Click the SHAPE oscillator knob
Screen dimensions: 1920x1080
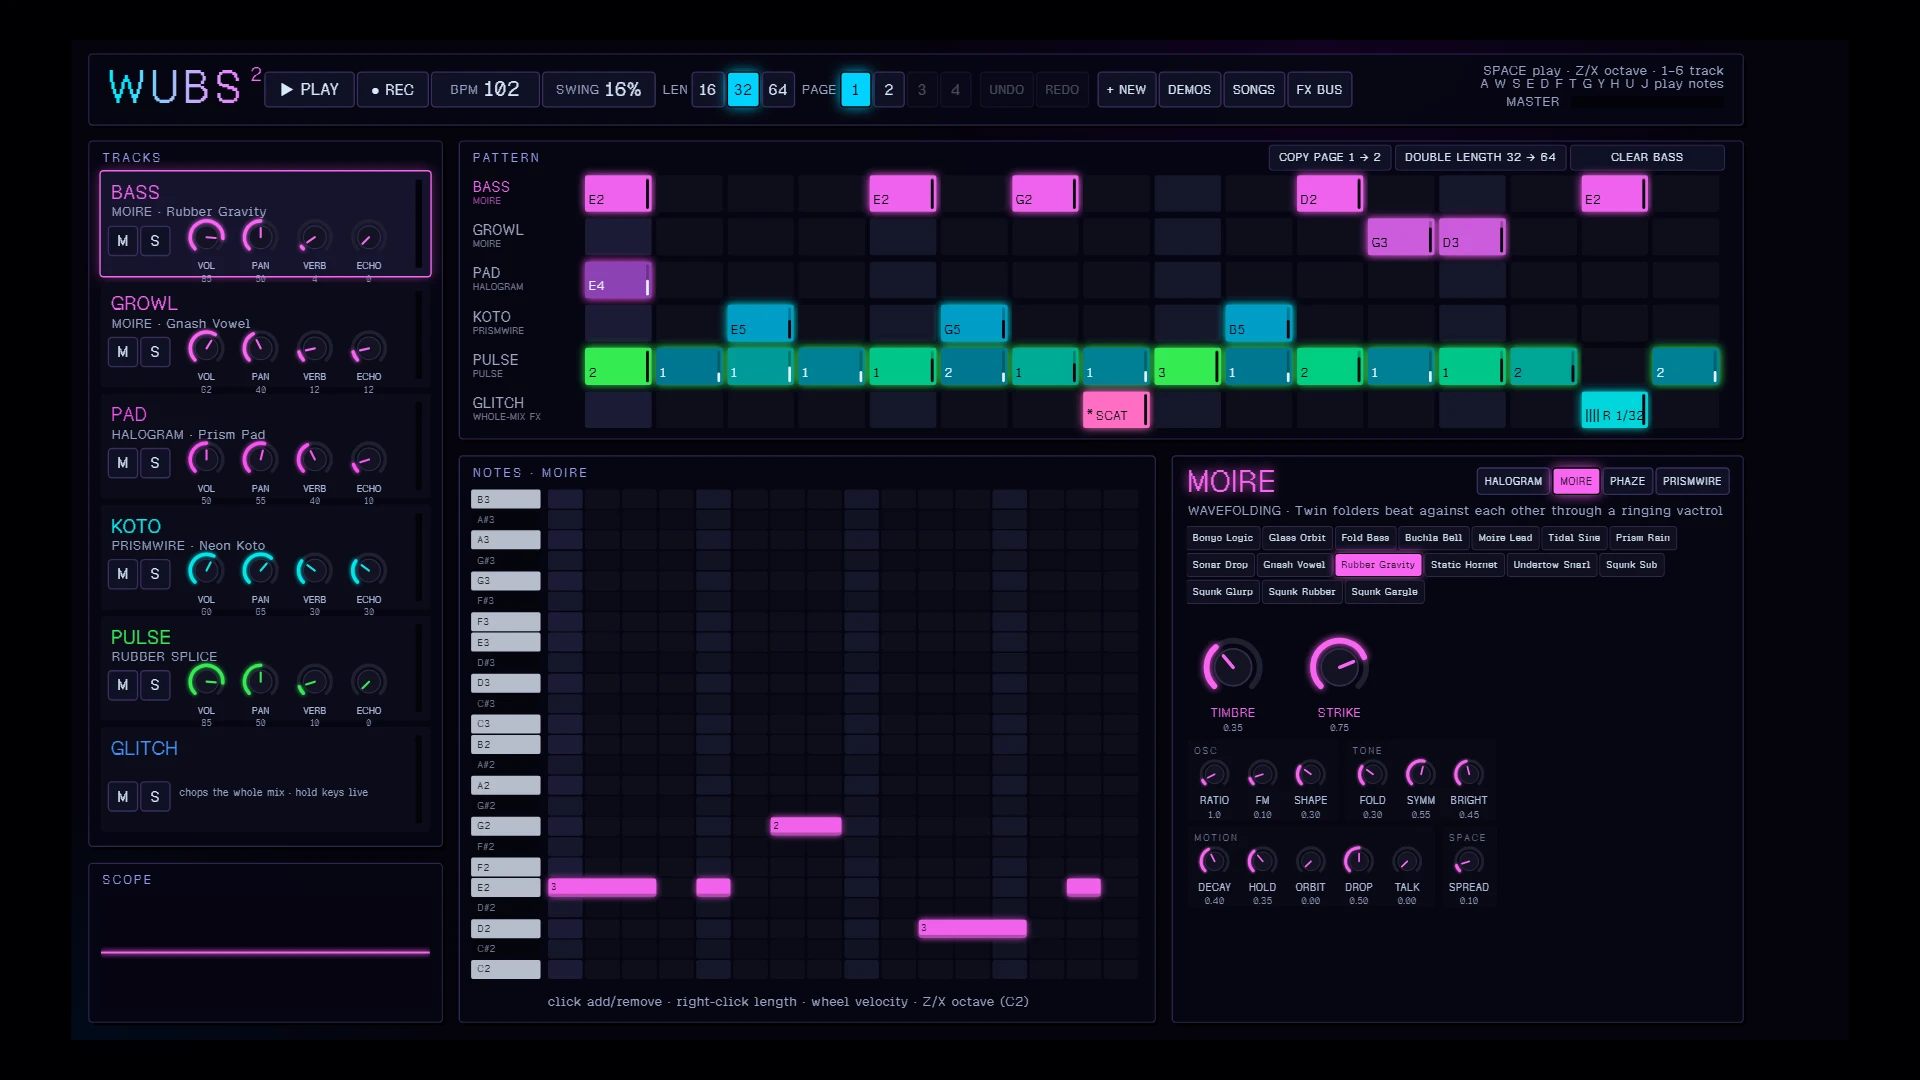1310,775
